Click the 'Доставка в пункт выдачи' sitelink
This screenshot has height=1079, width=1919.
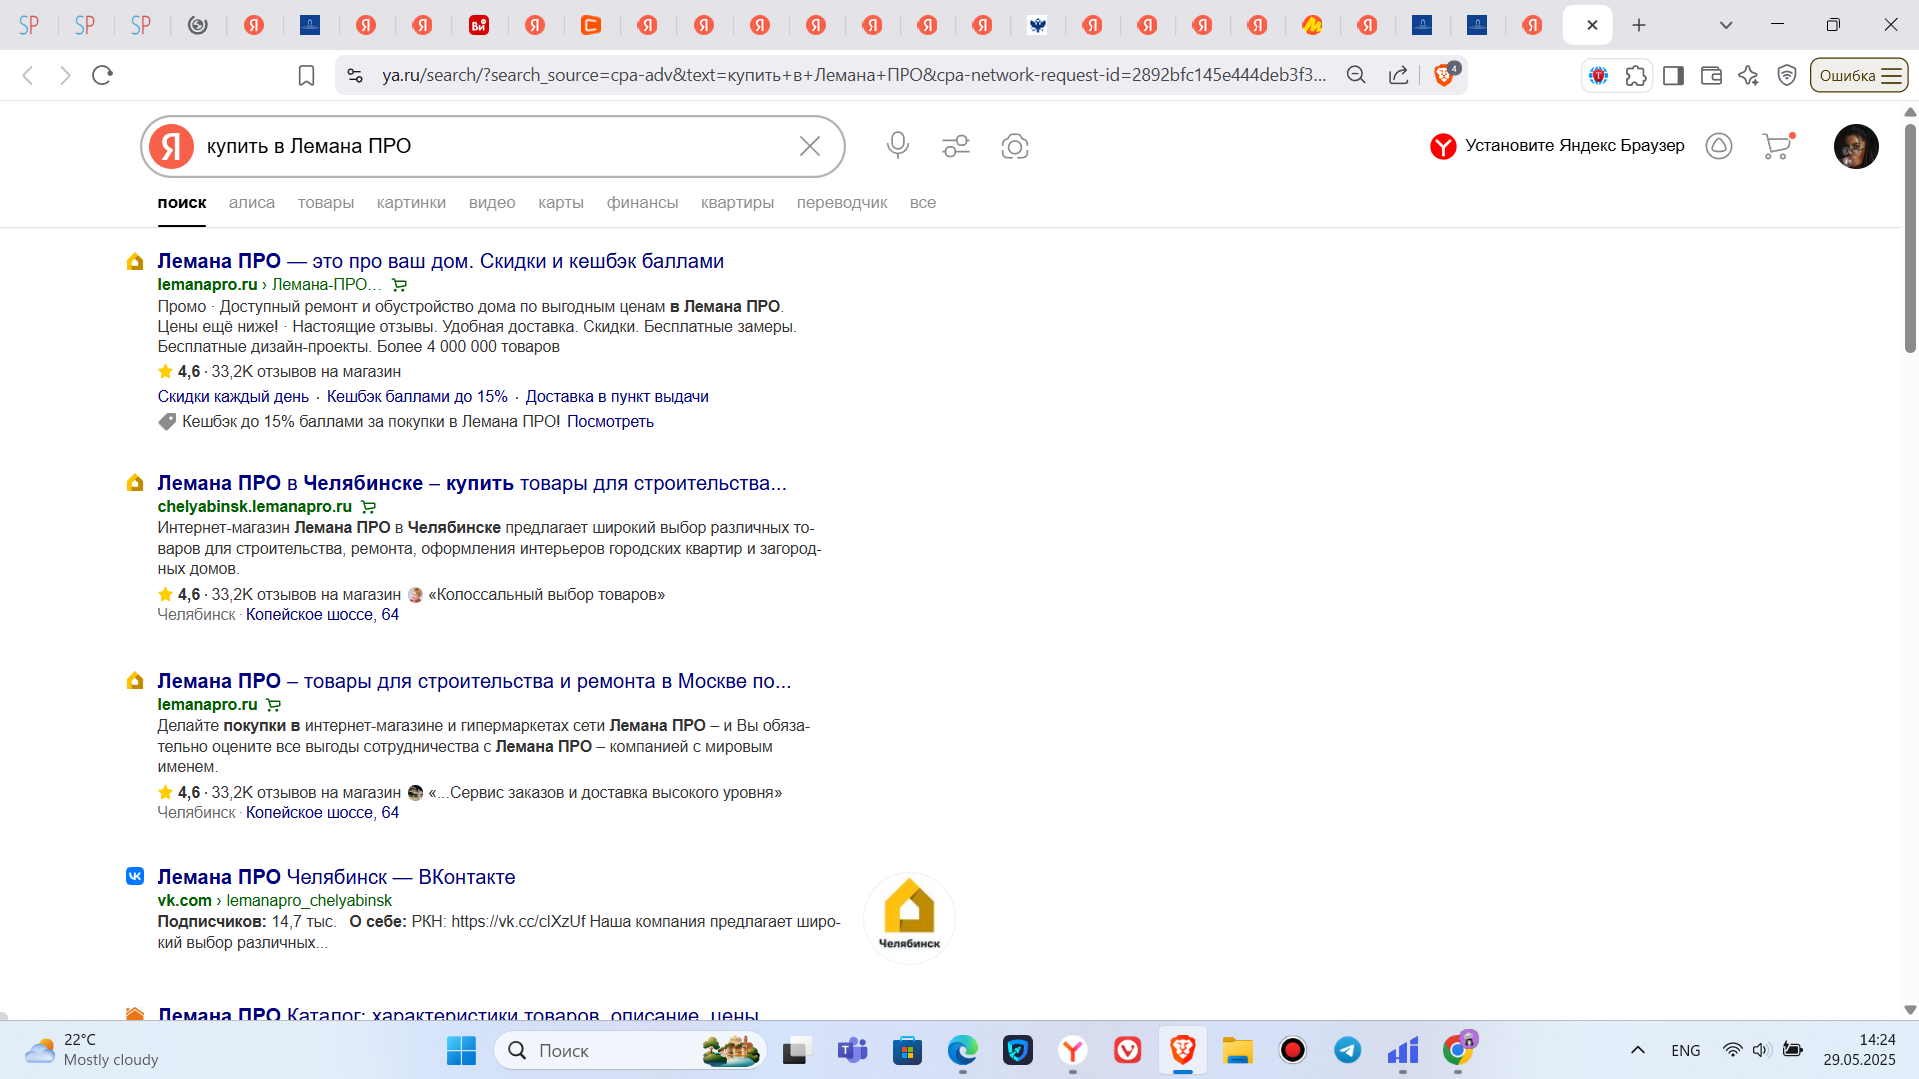[x=617, y=396]
